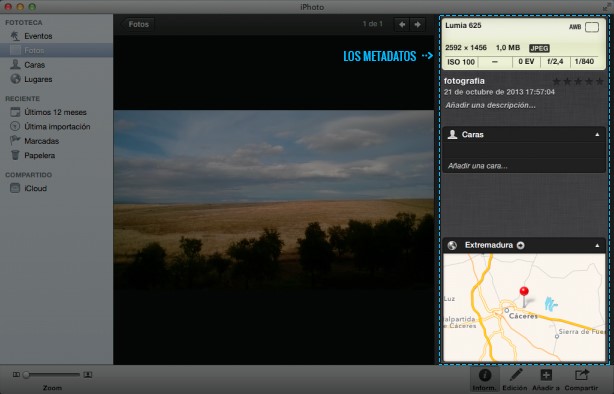
Task: Click the flag icon beside Marcadas
Action: (x=15, y=140)
